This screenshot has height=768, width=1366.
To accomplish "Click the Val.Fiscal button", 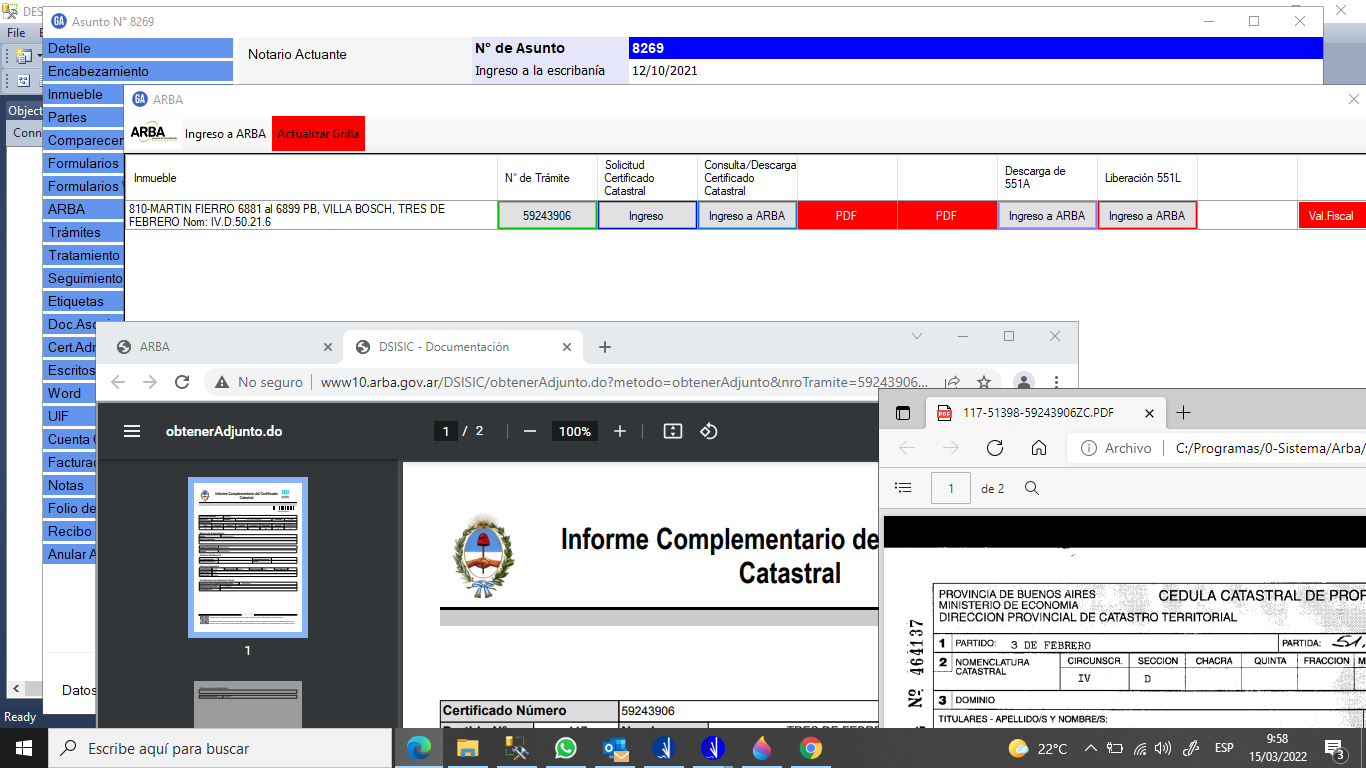I will coord(1331,216).
